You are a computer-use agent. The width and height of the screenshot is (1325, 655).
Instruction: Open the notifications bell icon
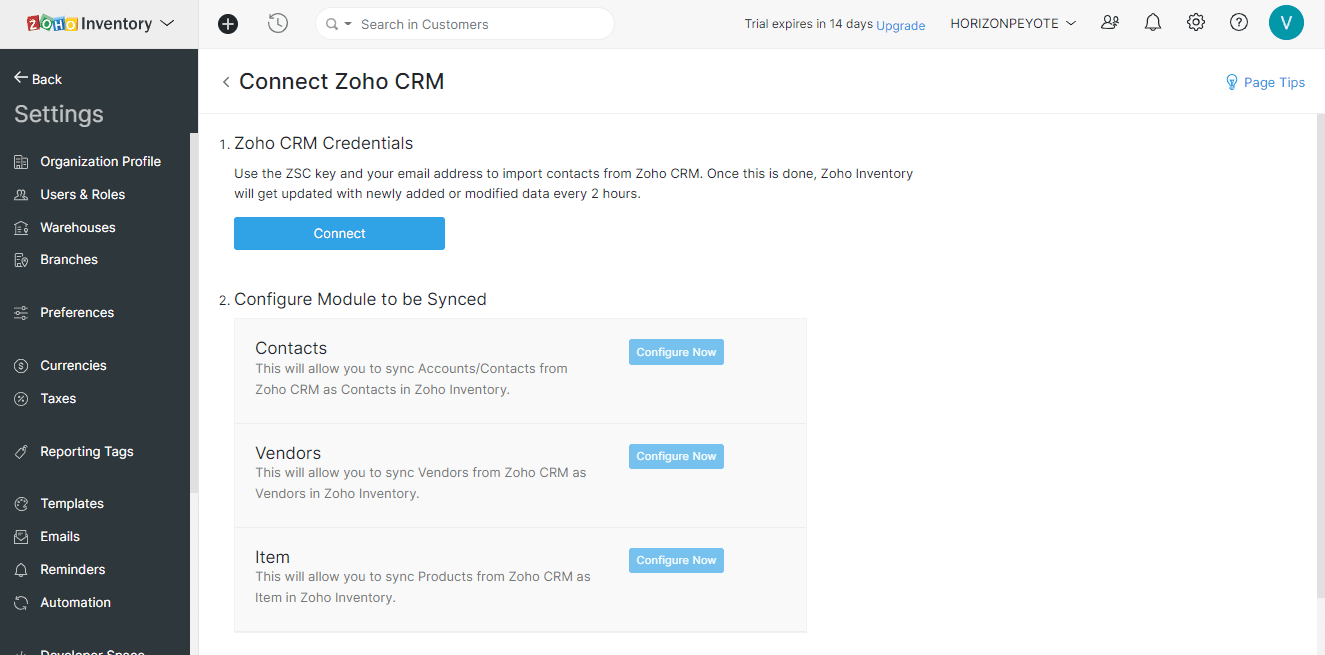click(1153, 23)
